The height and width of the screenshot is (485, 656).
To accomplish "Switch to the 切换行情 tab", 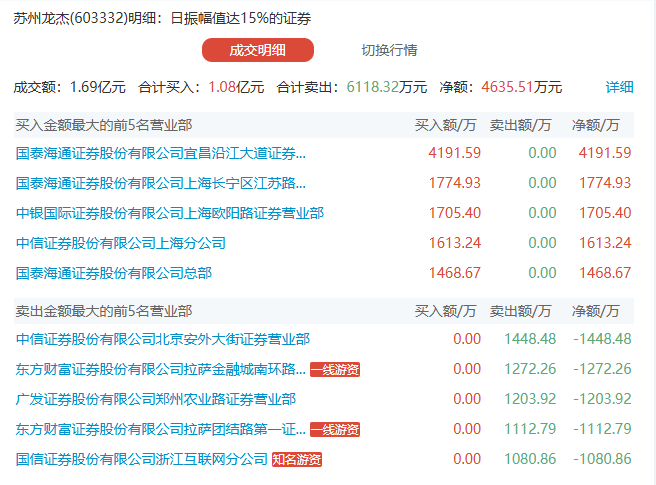I will (389, 50).
